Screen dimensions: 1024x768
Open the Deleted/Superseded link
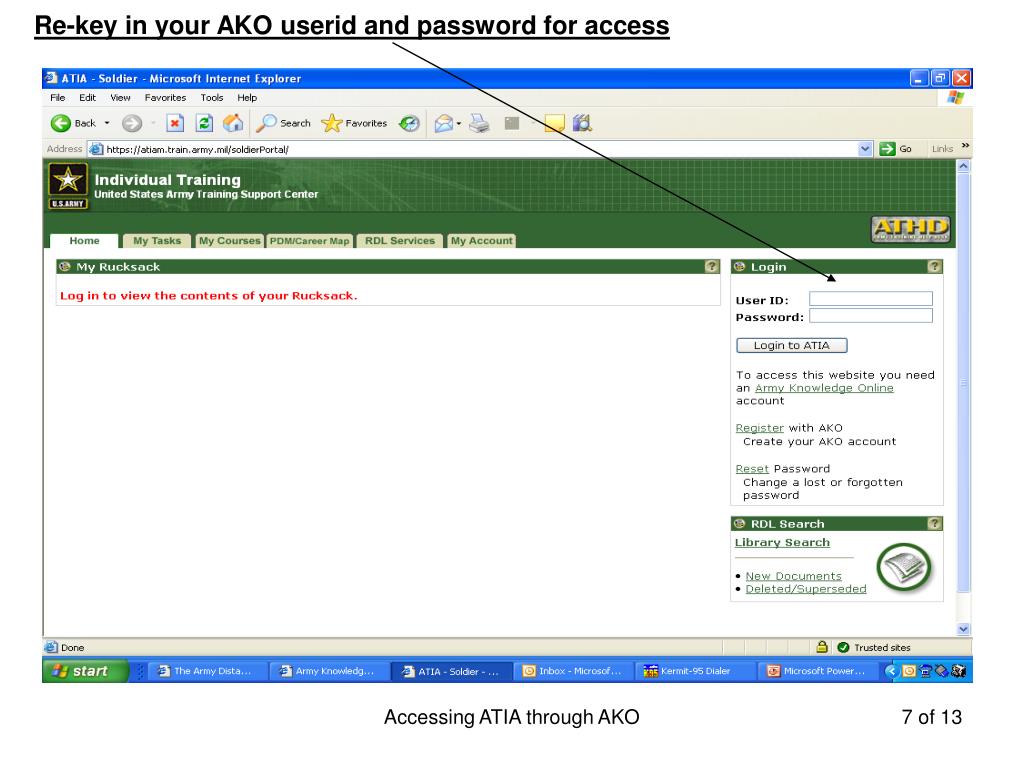pos(806,589)
